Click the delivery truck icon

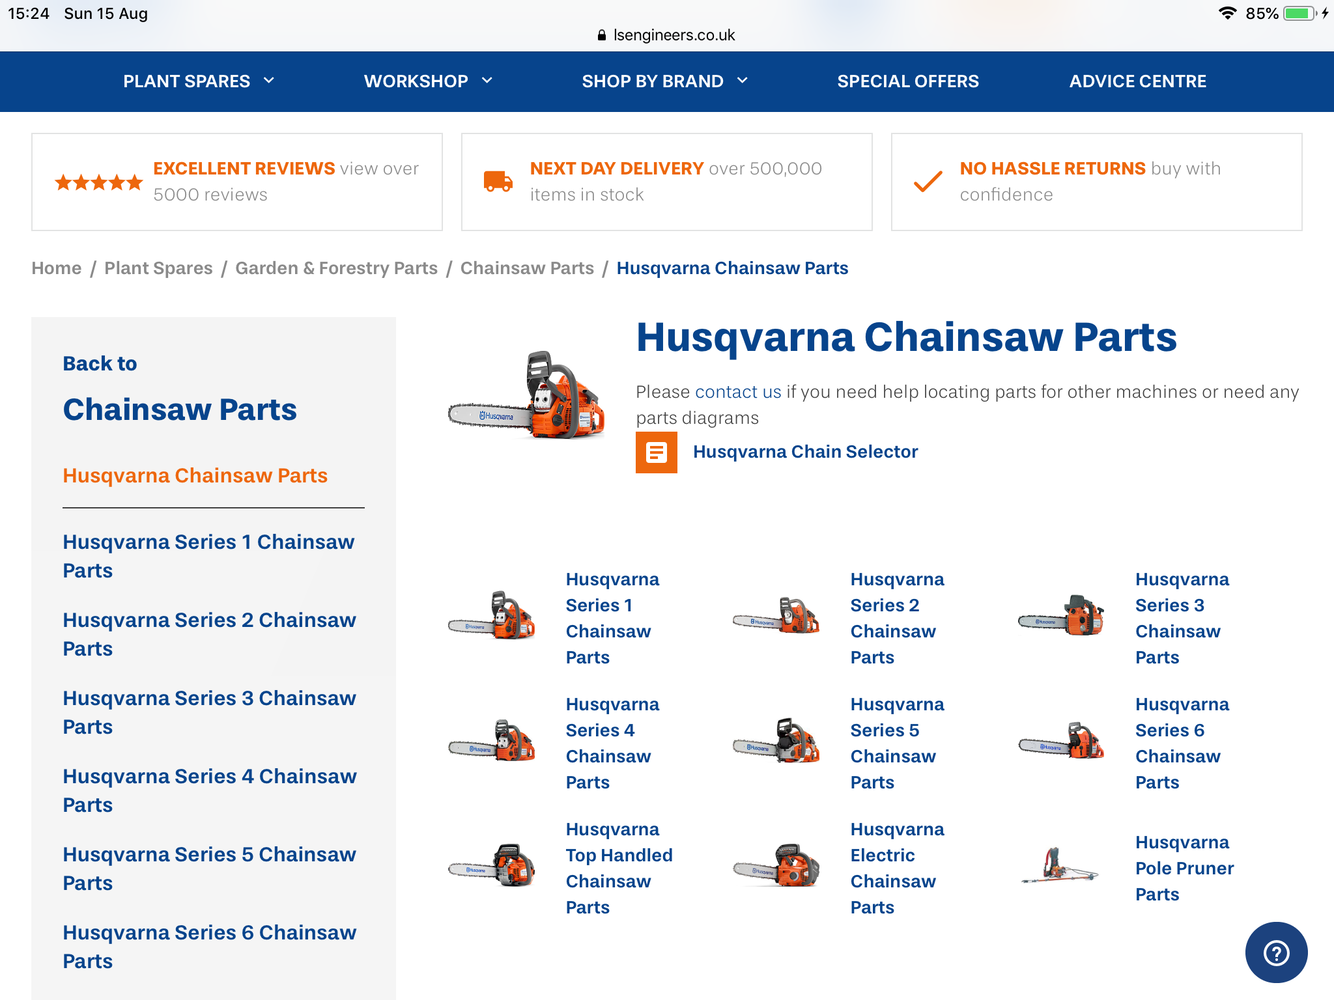point(498,181)
